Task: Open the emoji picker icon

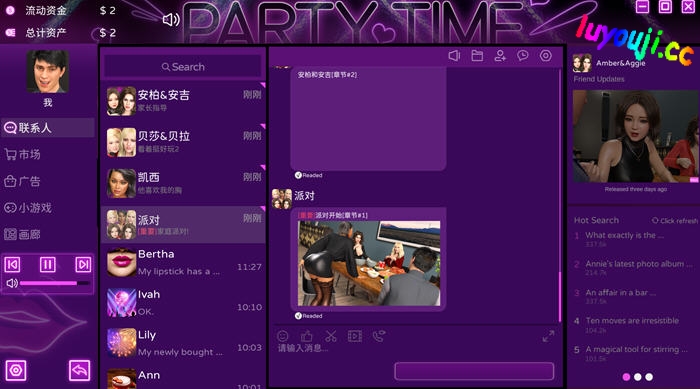Action: [283, 336]
